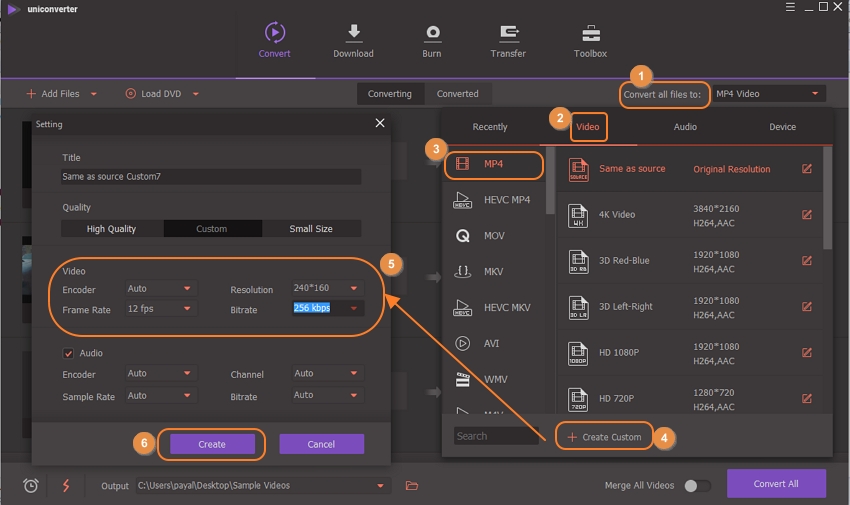Switch to the Audio tab

pyautogui.click(x=685, y=127)
